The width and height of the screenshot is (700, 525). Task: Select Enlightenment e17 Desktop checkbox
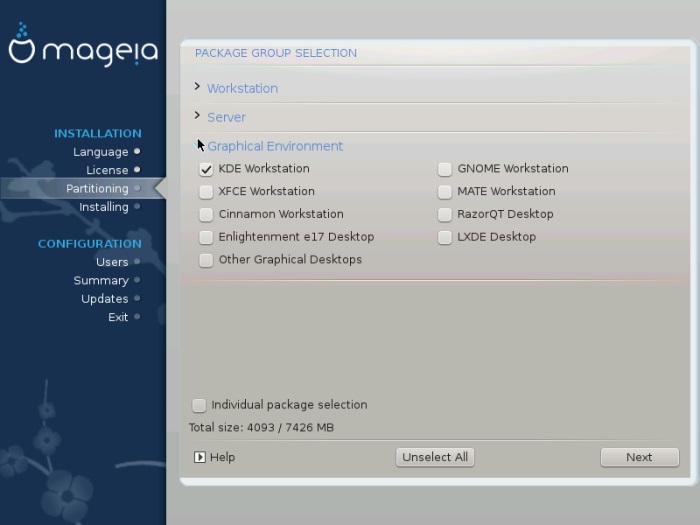pyautogui.click(x=206, y=238)
